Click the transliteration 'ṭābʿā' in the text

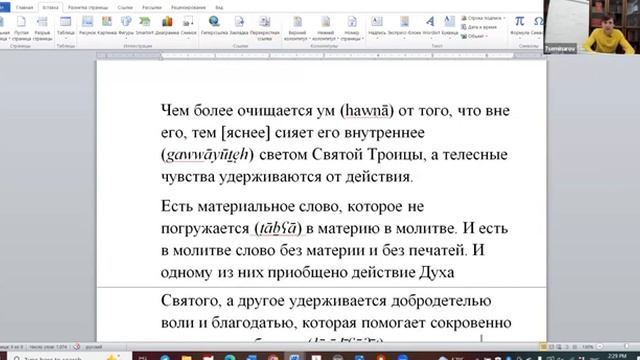278,228
